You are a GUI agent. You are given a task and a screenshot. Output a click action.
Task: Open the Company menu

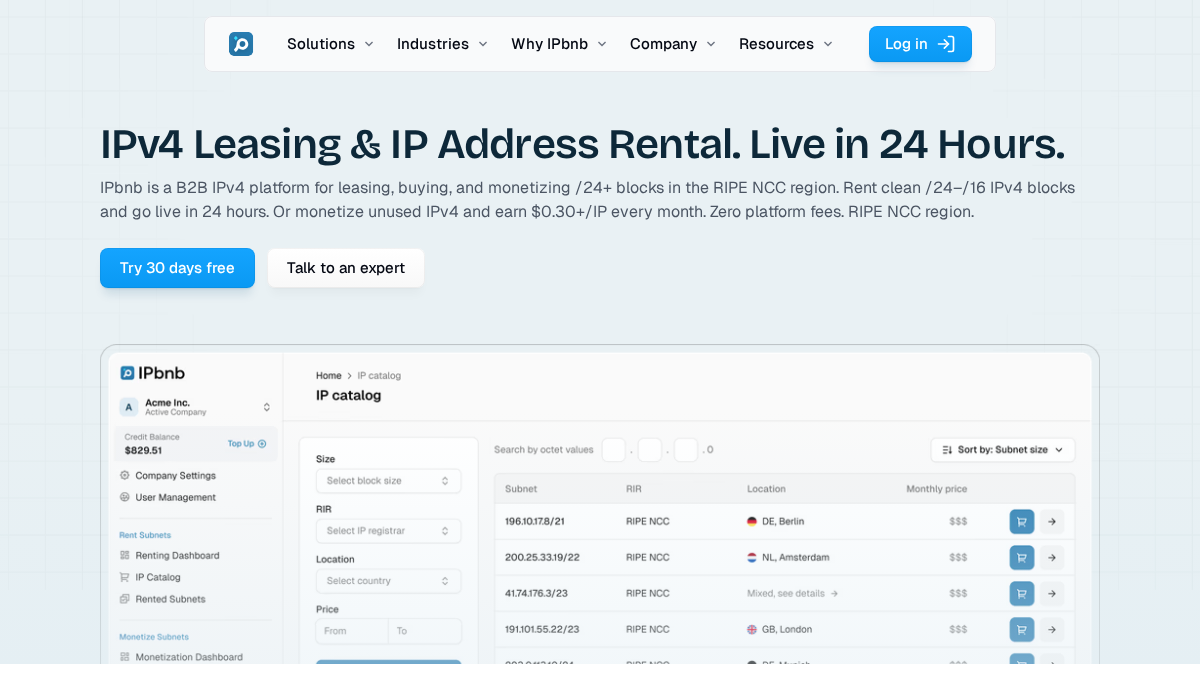(x=673, y=44)
